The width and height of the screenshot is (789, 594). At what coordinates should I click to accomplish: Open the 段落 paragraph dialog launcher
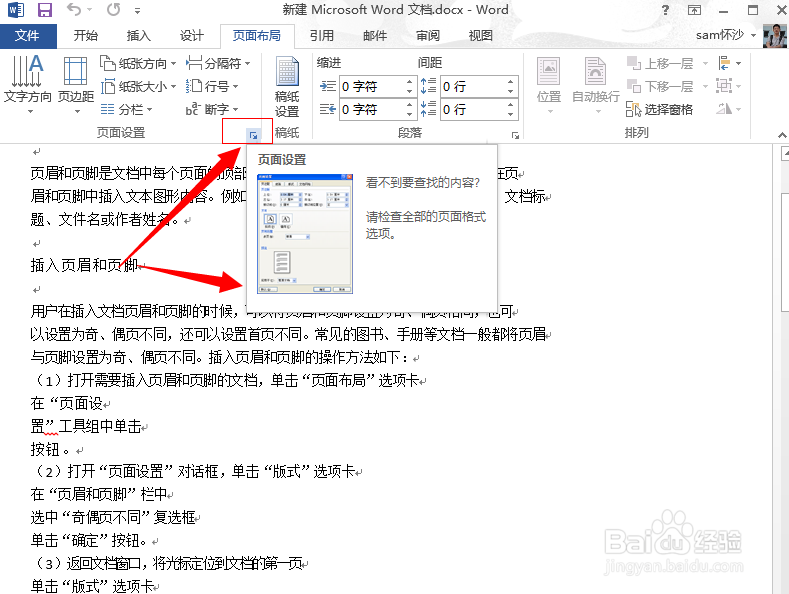pyautogui.click(x=515, y=135)
